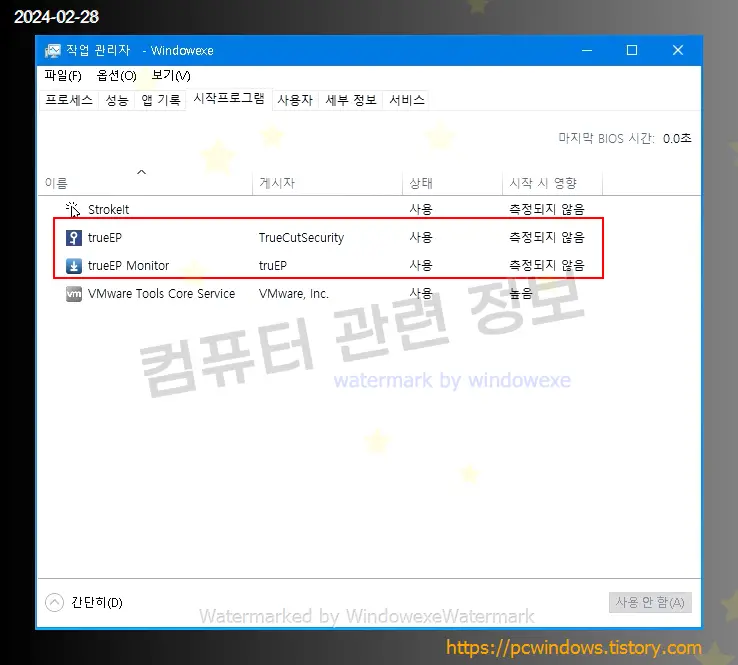This screenshot has height=665, width=738.
Task: Sort by the 게시자 column header
Action: click(327, 183)
